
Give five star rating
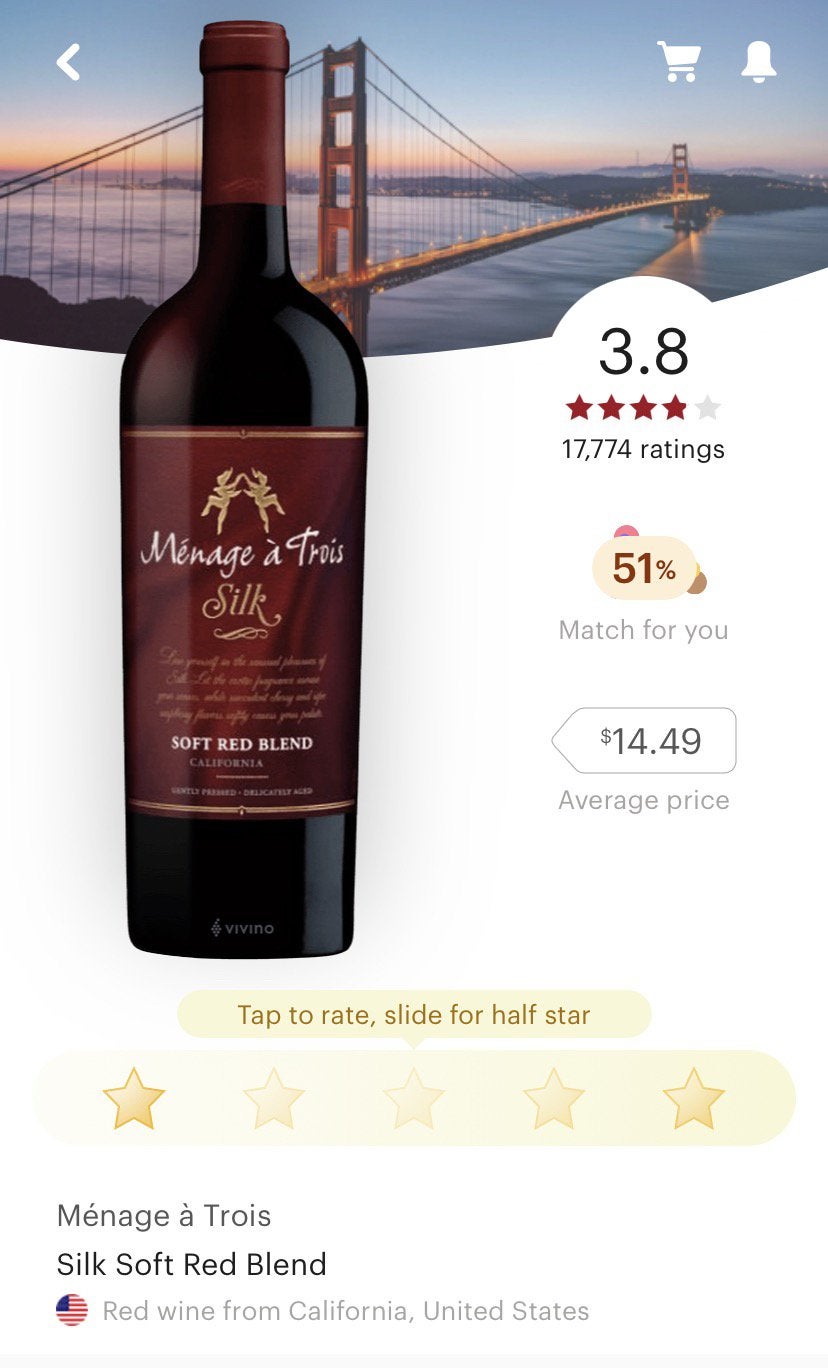(x=694, y=1098)
